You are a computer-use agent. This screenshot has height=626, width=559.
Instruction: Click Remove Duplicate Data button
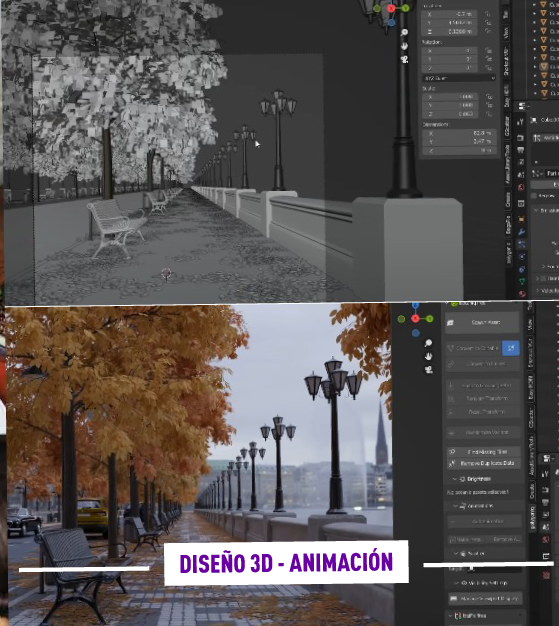pos(484,463)
